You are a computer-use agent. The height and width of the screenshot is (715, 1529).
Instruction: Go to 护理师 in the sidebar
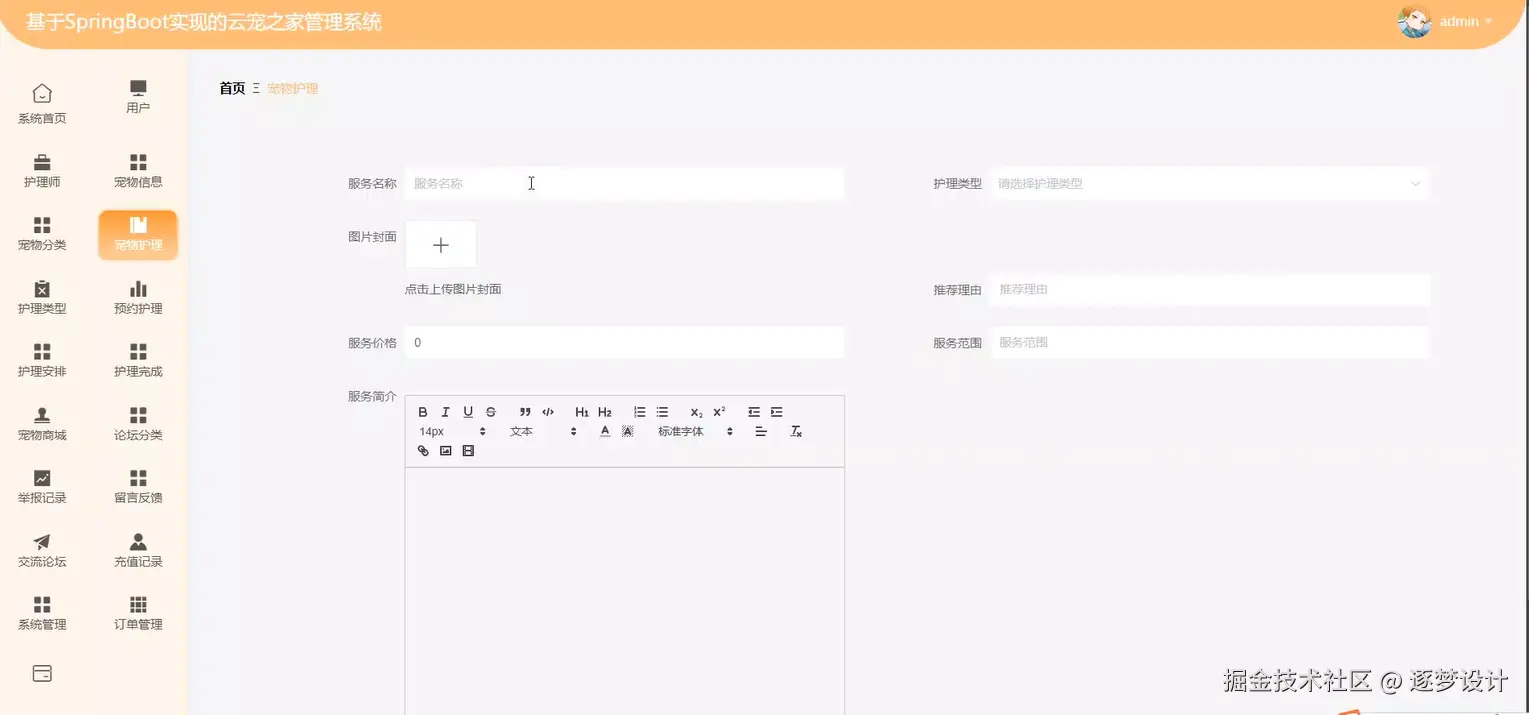[42, 171]
